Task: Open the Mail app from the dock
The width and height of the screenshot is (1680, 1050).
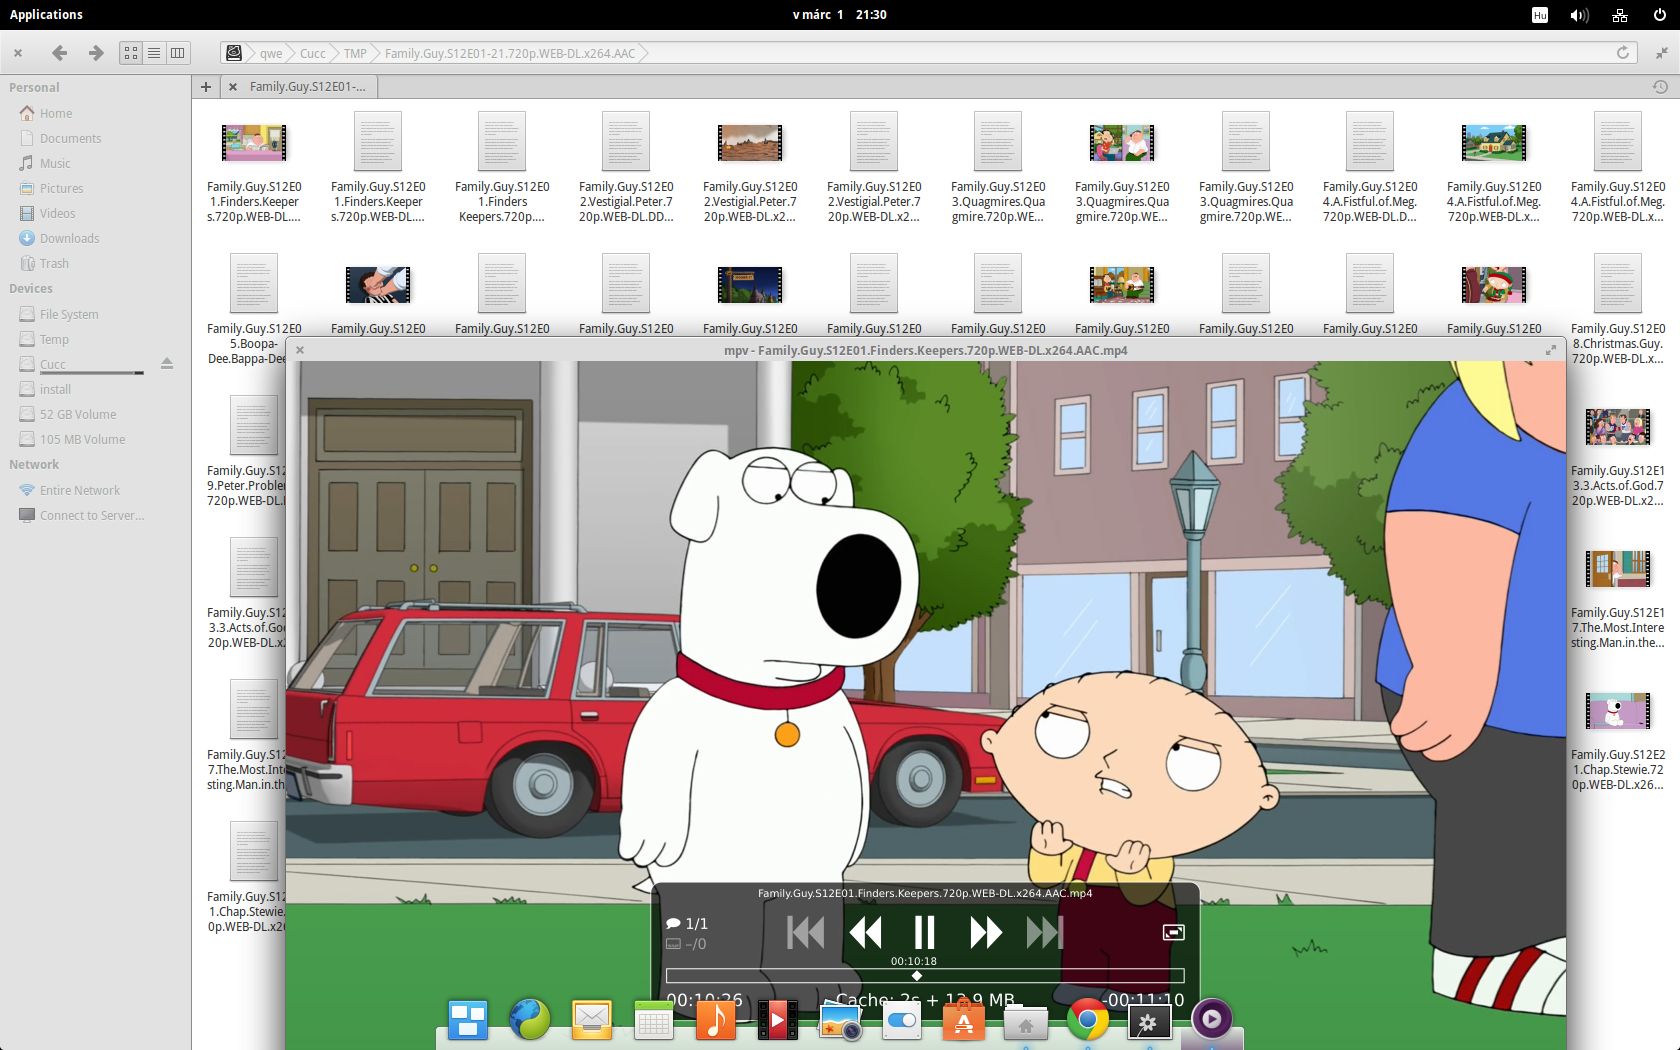Action: click(592, 1021)
